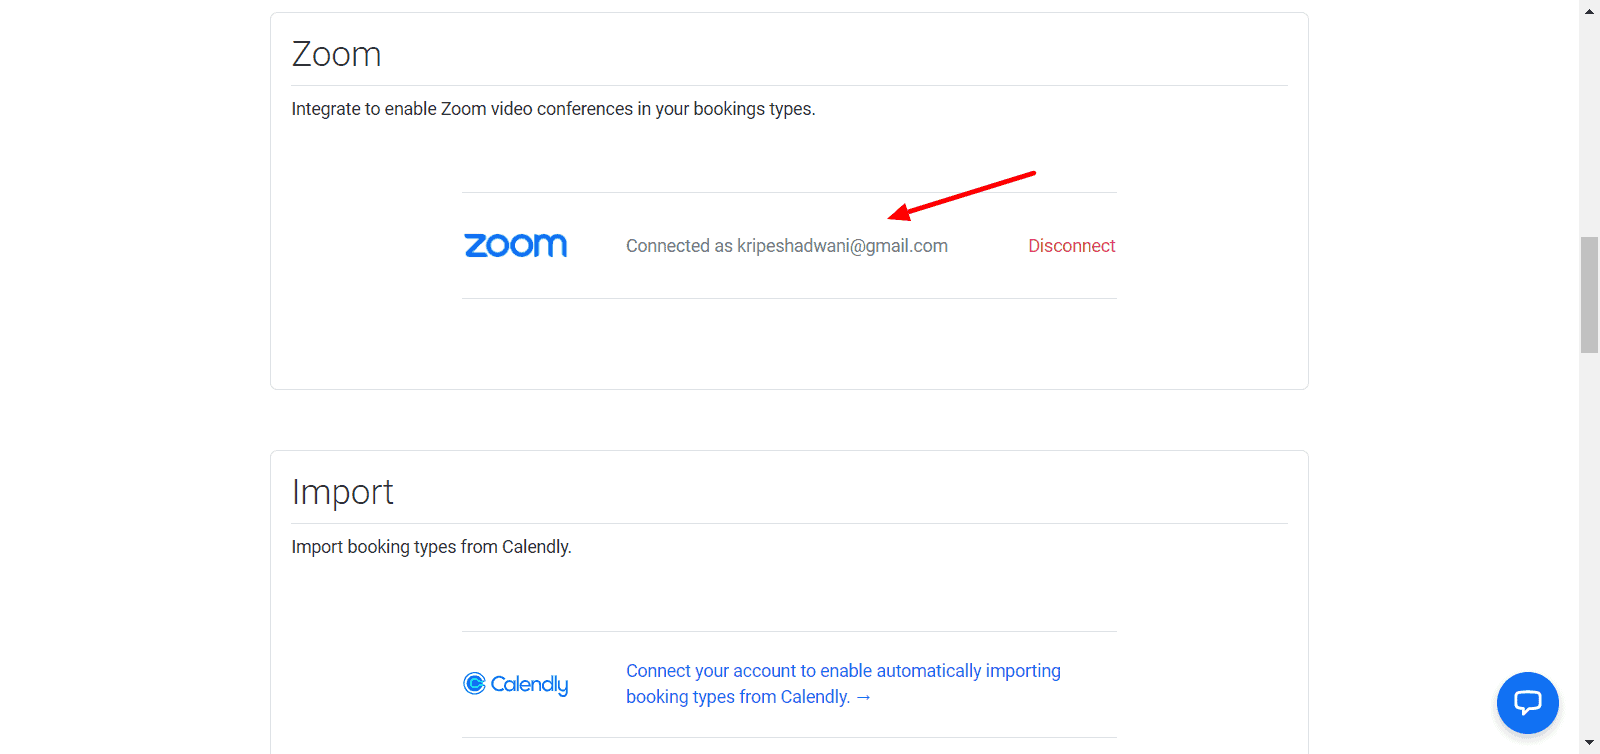1600x754 pixels.
Task: Click the 'Connected as' status label
Action: tap(679, 246)
